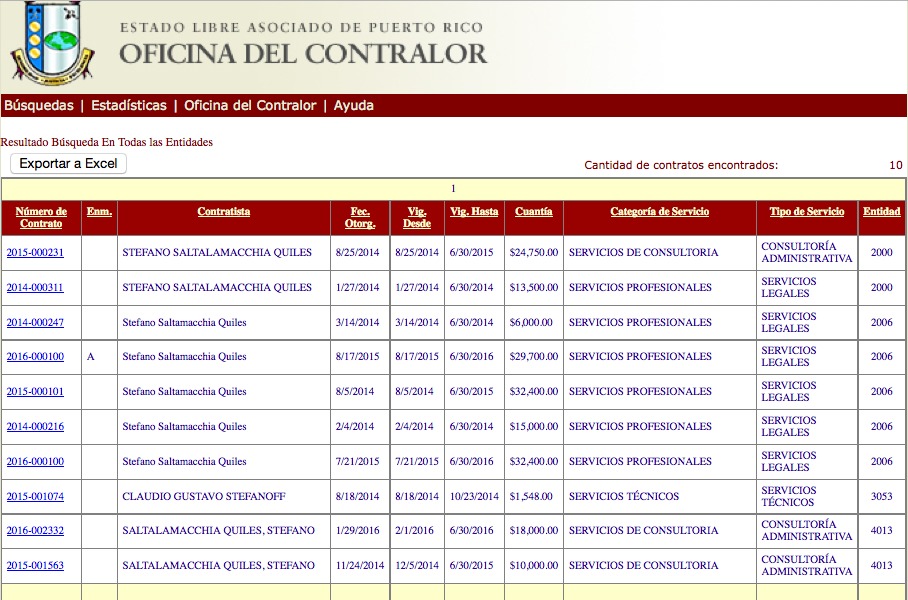
Task: Click grant date 11/24/2014
Action: [360, 565]
